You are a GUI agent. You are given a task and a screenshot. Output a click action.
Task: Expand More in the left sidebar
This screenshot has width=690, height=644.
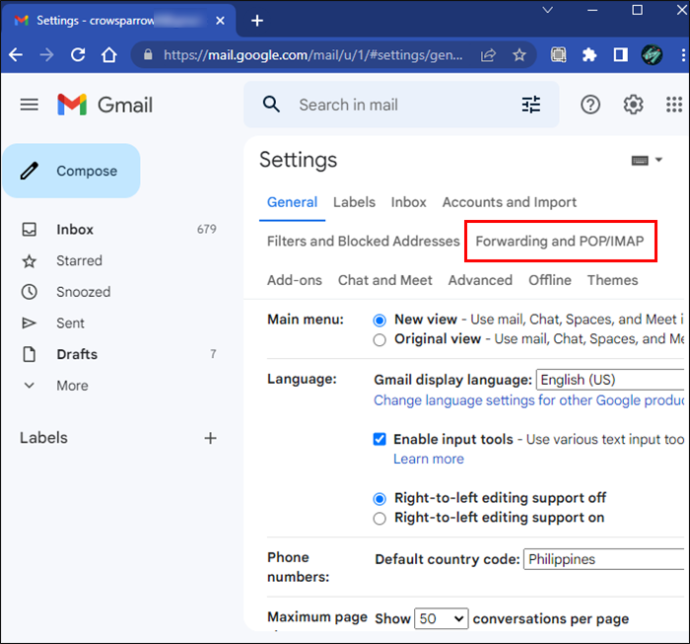coord(72,386)
